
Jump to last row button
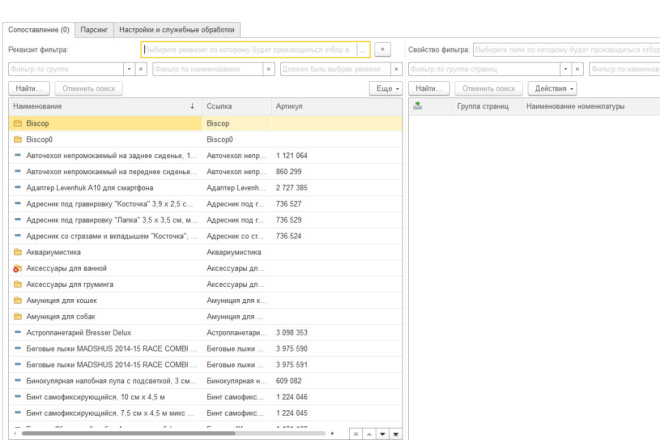click(x=396, y=434)
